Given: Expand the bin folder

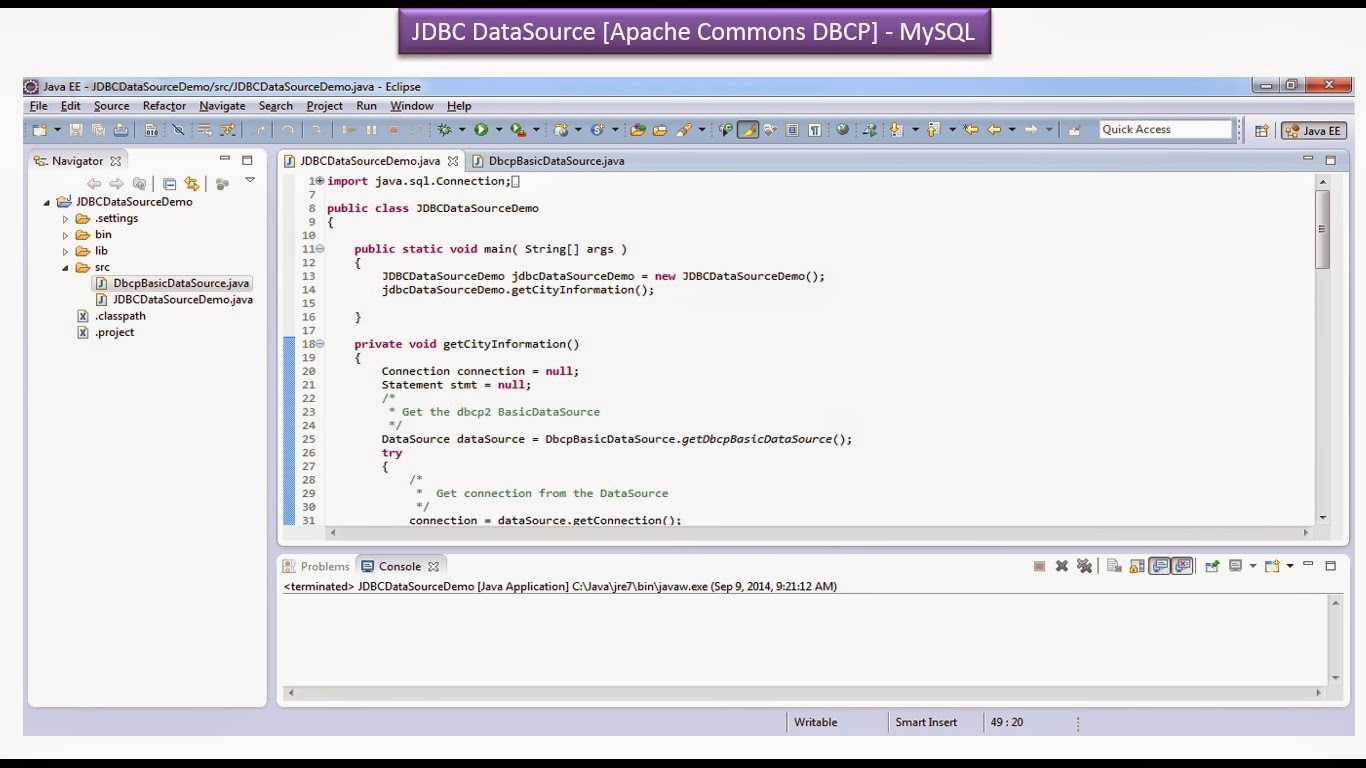Looking at the screenshot, I should tap(66, 234).
